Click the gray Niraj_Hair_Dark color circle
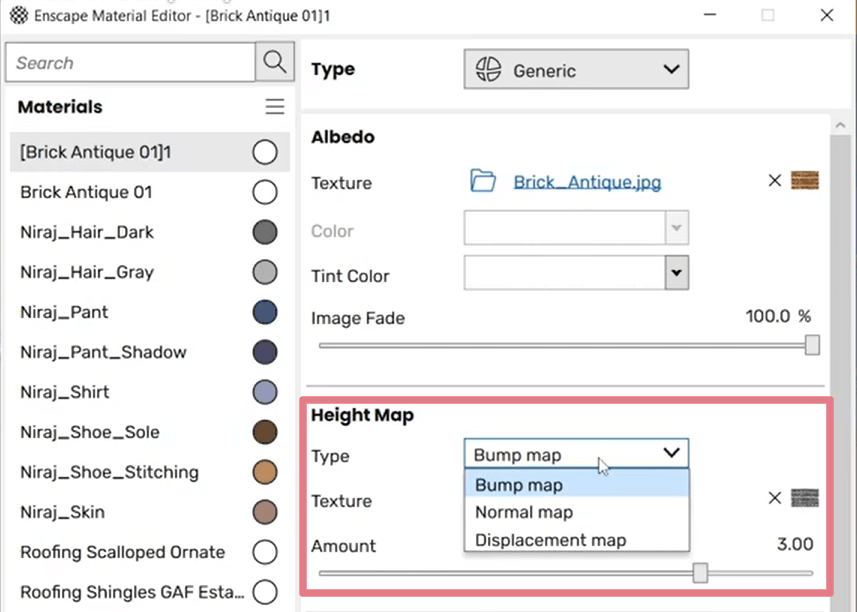This screenshot has width=857, height=612. click(x=265, y=232)
